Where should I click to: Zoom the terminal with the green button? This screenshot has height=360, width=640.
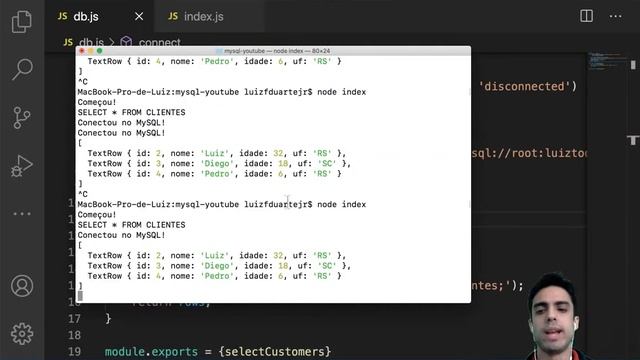(x=100, y=51)
